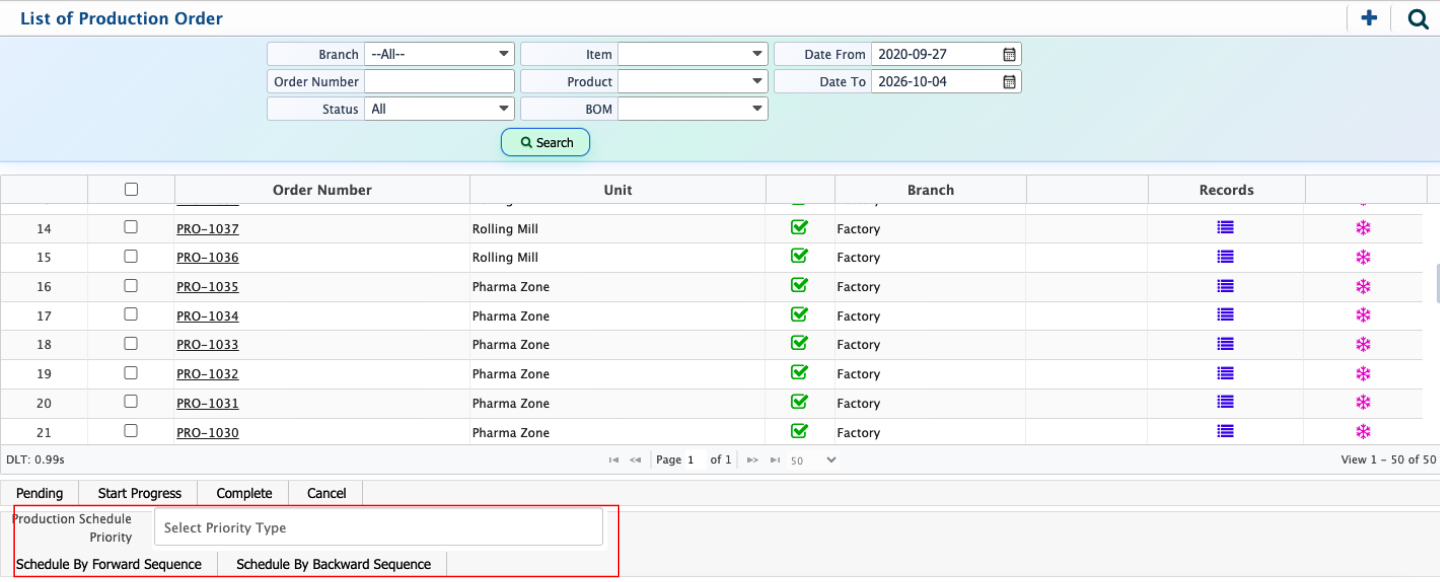
Task: Tick the checkbox for order PRO-1036
Action: 131,256
